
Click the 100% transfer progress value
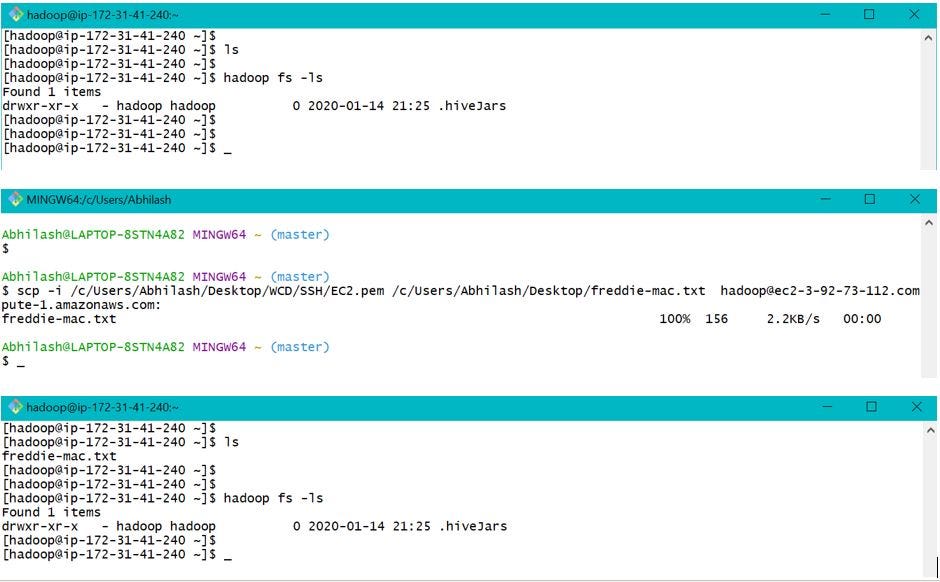(x=675, y=319)
